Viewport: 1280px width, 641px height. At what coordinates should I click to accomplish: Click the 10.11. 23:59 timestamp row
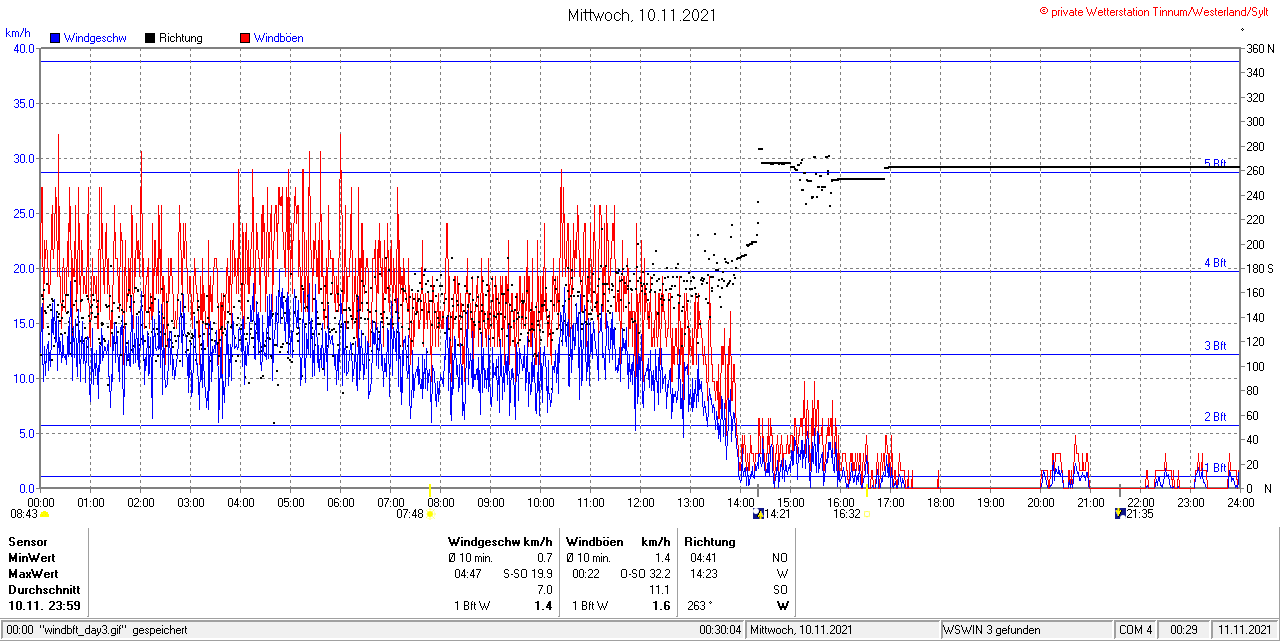pos(45,606)
